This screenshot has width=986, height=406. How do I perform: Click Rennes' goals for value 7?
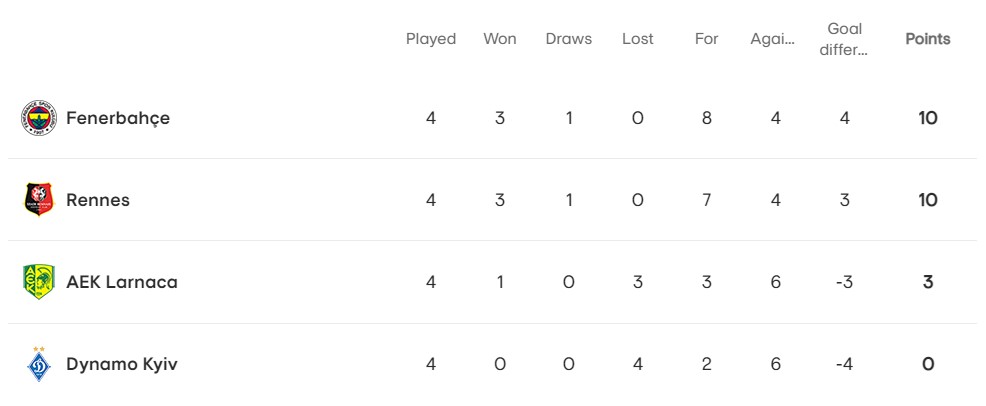[x=706, y=200]
